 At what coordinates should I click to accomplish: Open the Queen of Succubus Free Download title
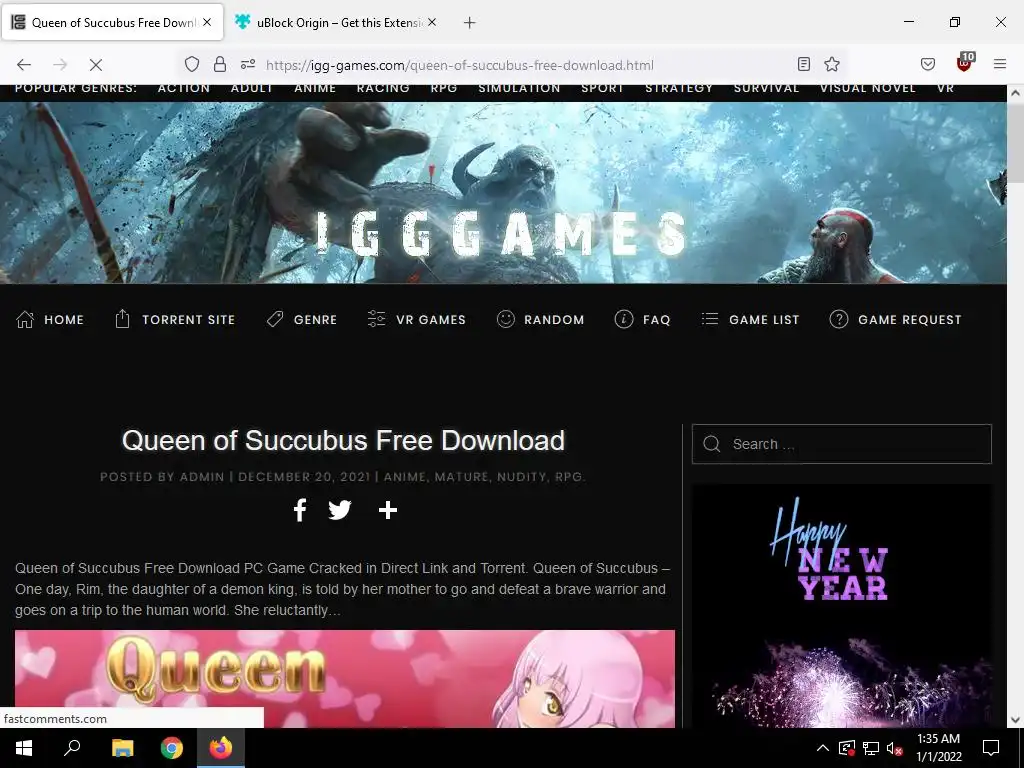[343, 440]
